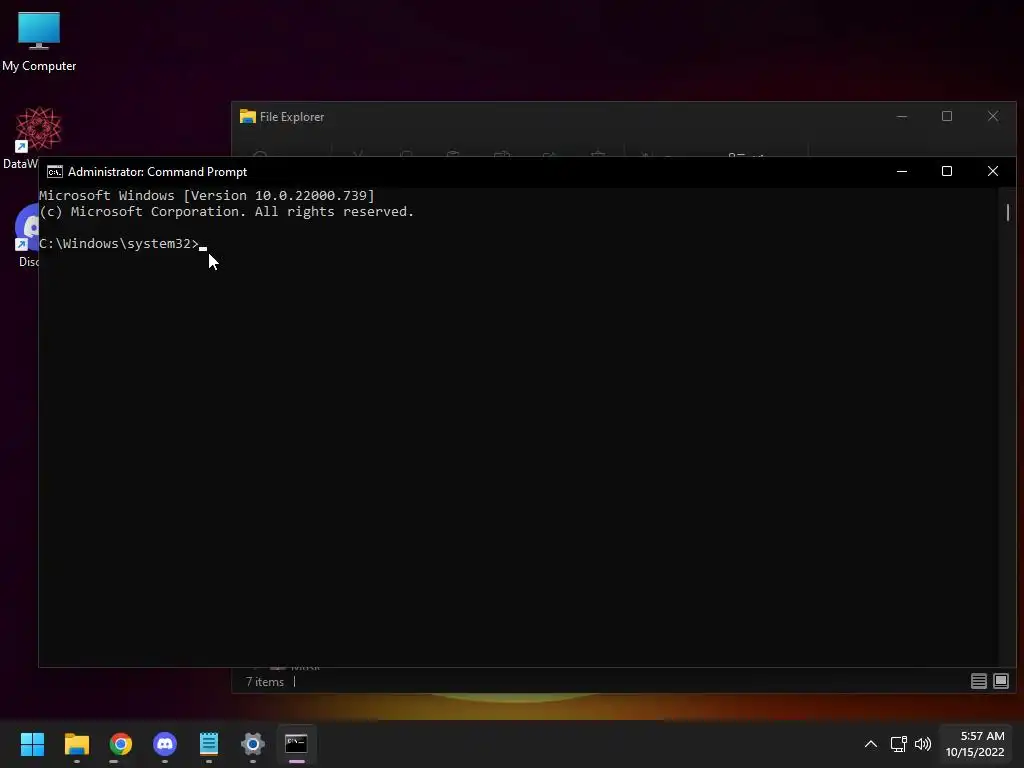Select the DataW desktop shortcut icon
Viewport: 1024px width, 768px height.
(x=38, y=129)
